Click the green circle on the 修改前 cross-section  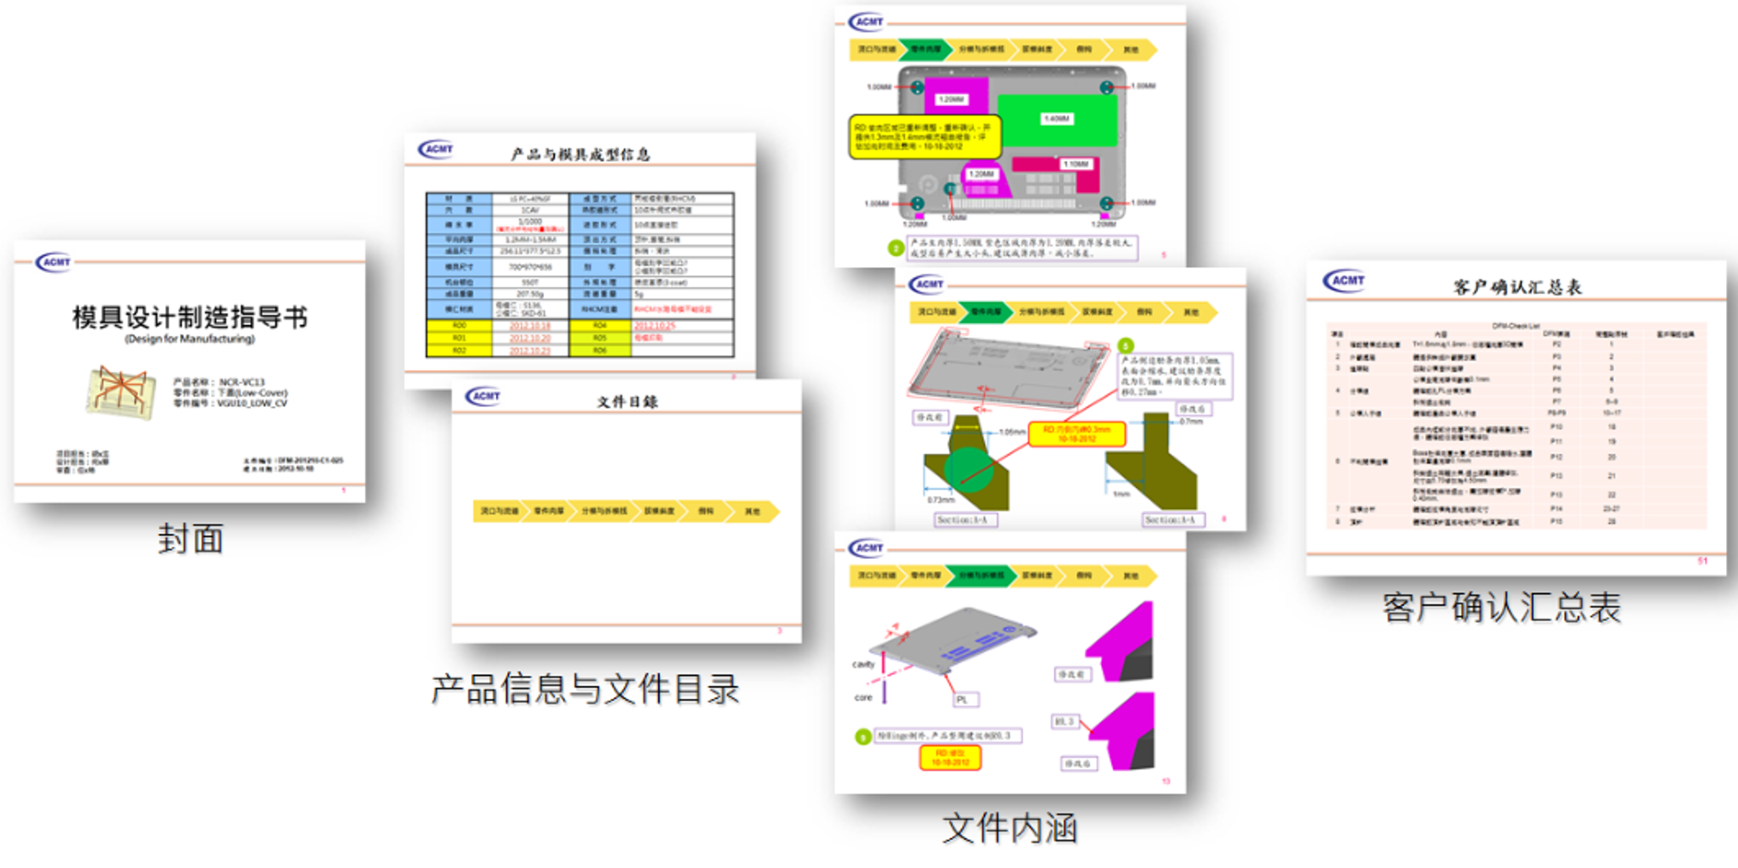(970, 468)
